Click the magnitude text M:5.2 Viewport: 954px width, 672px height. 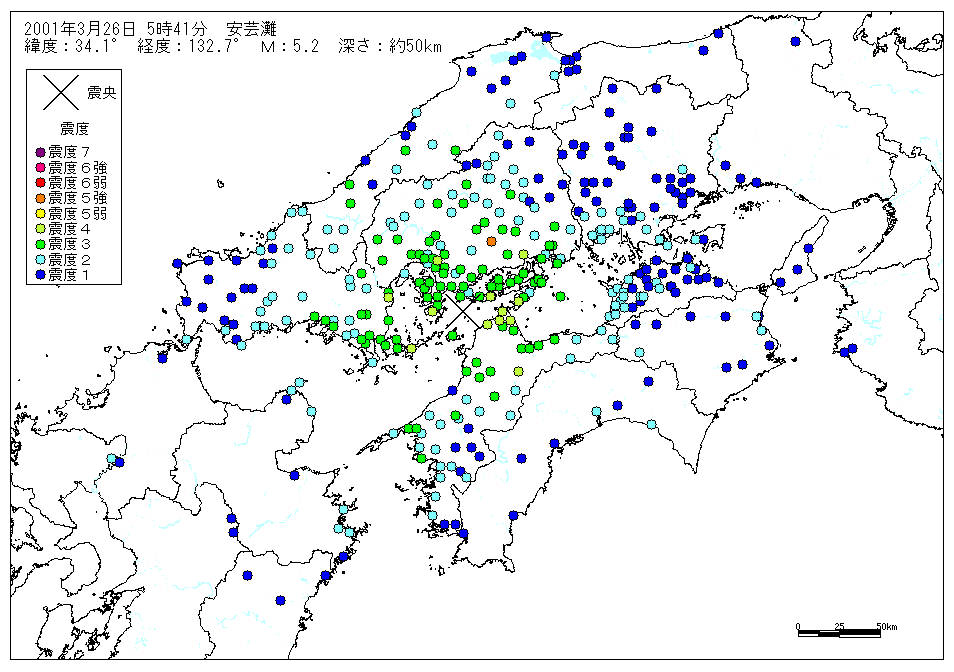click(x=290, y=46)
